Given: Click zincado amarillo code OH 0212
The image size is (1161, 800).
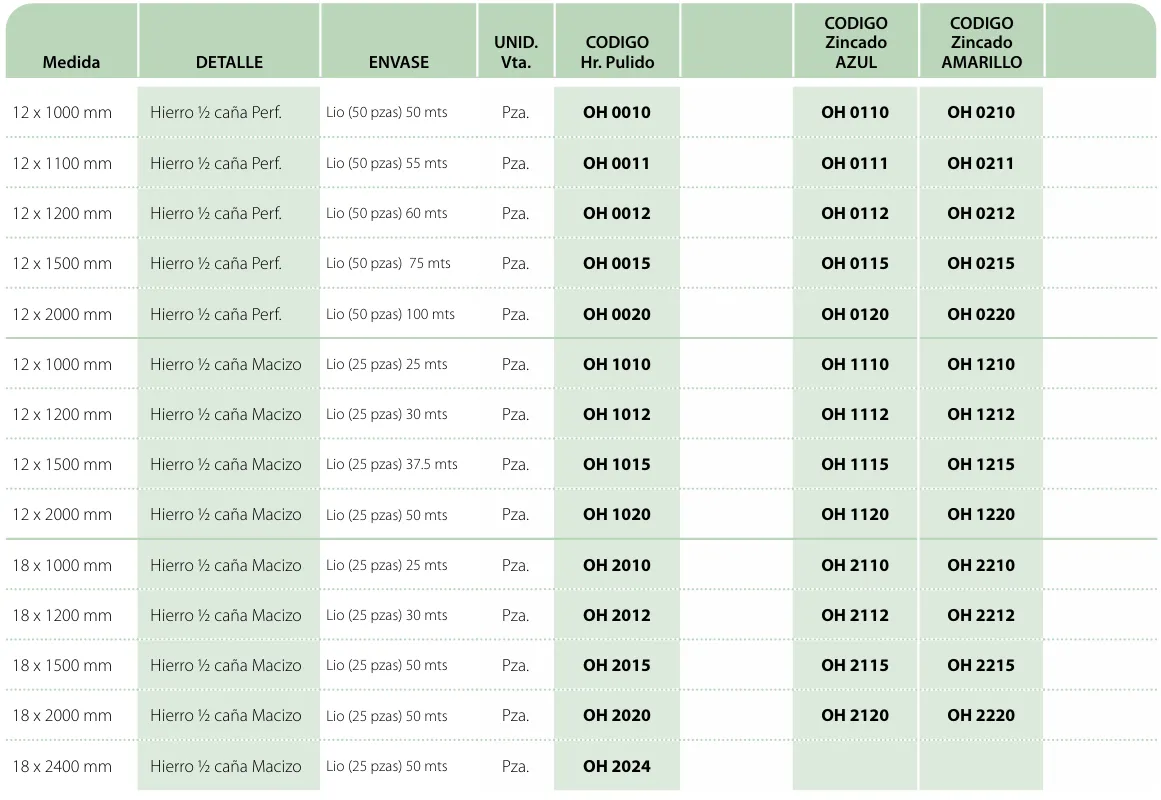Looking at the screenshot, I should (981, 213).
